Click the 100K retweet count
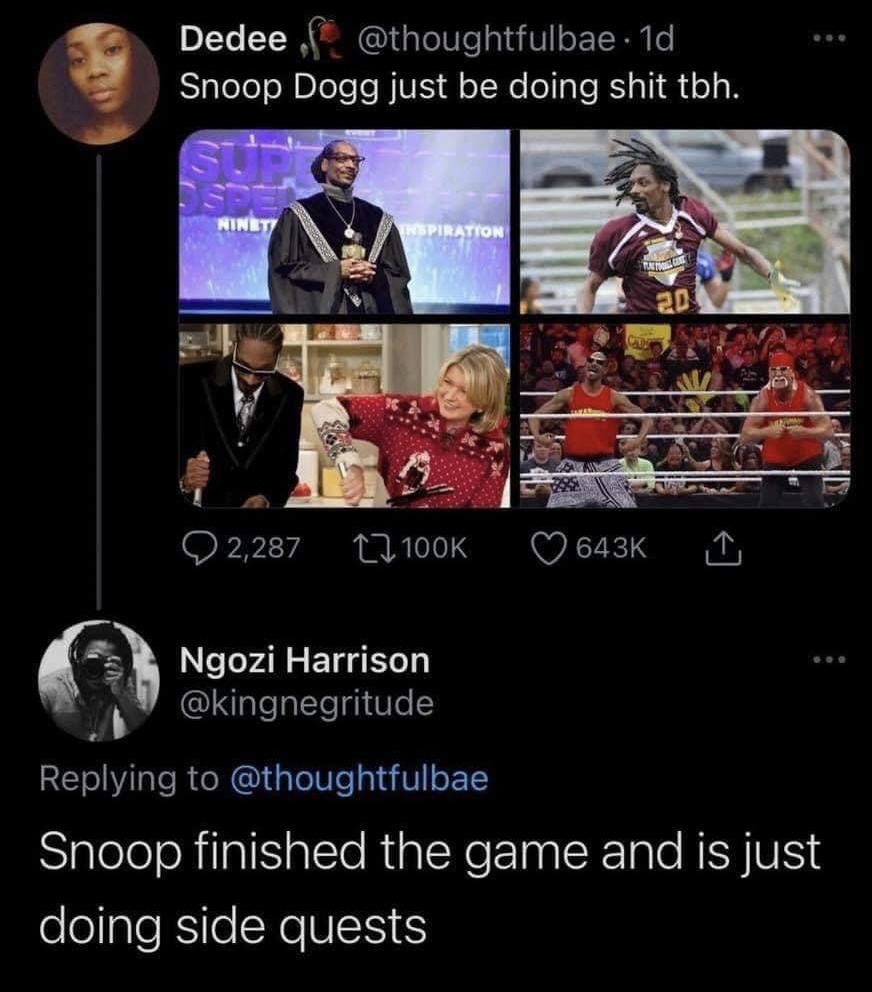This screenshot has height=992, width=872. 435,548
